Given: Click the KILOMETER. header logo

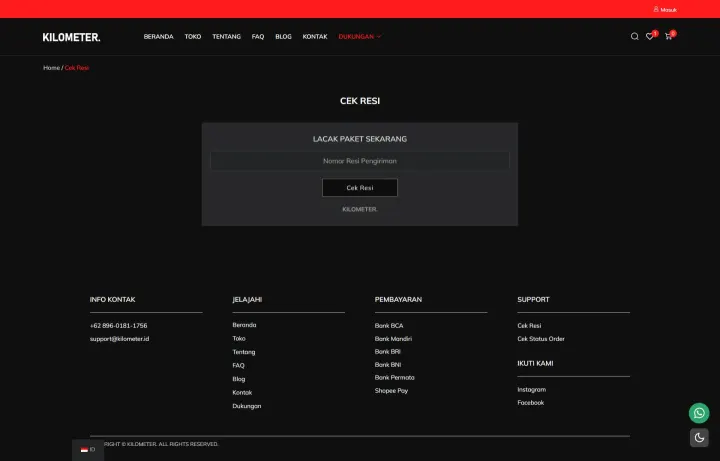Looking at the screenshot, I should (x=71, y=37).
